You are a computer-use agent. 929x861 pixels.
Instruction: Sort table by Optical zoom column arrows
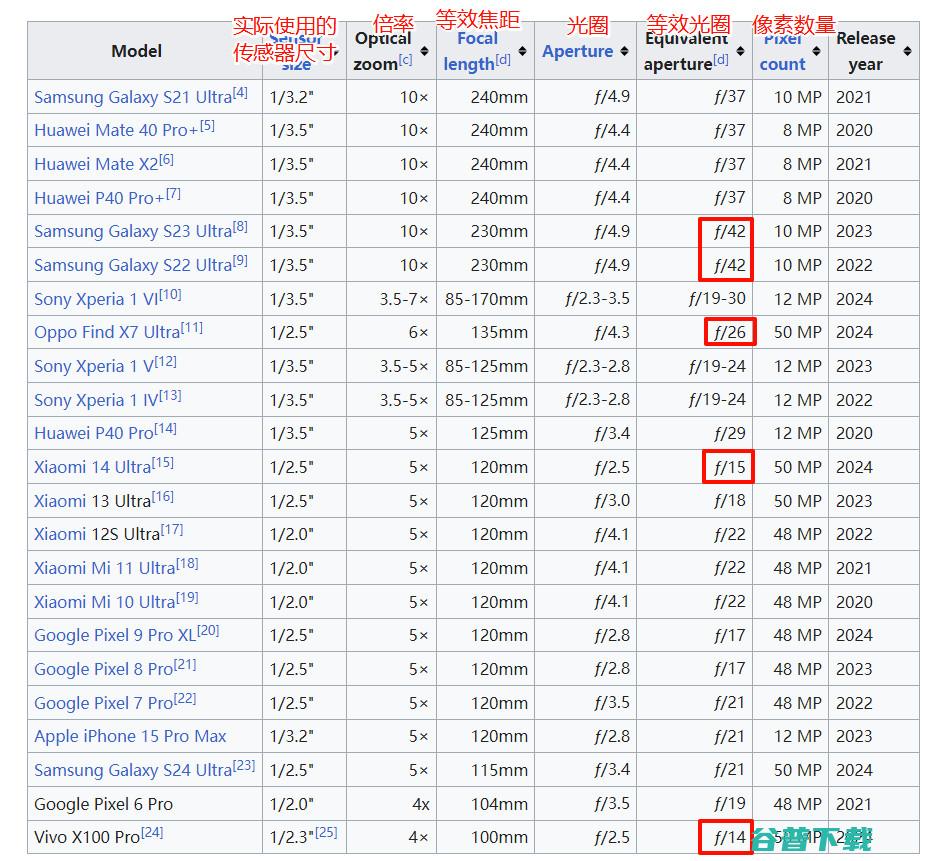(x=424, y=52)
